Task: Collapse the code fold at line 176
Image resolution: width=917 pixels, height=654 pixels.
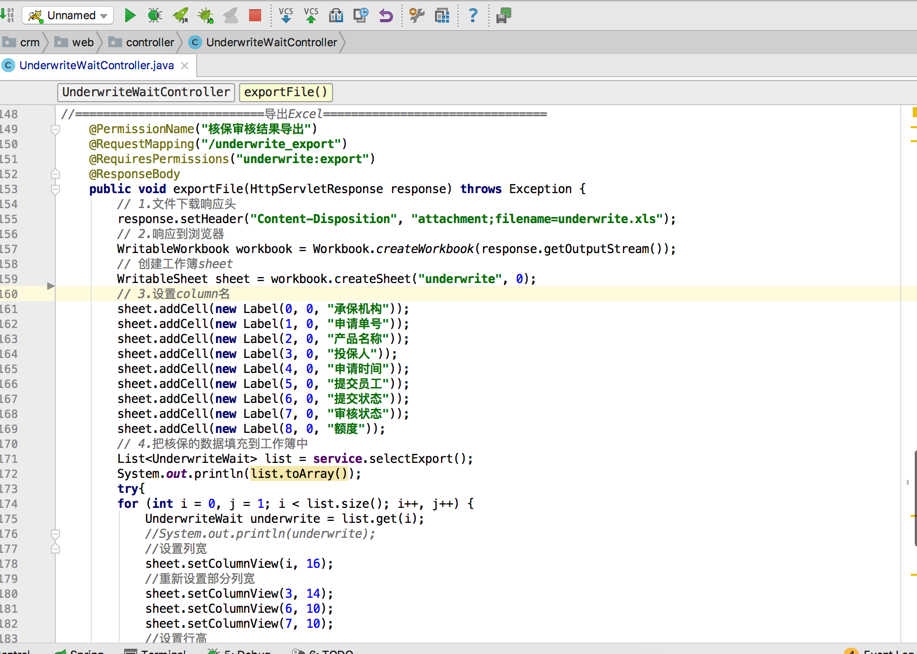Action: coord(56,534)
